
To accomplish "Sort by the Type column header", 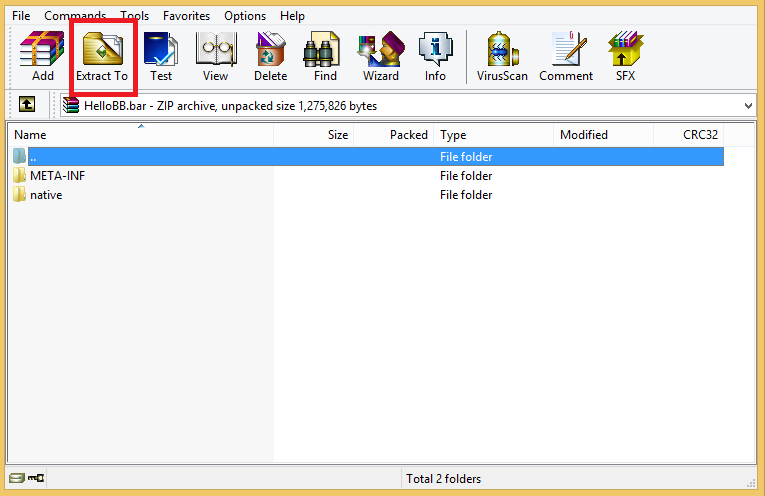I will coord(494,135).
